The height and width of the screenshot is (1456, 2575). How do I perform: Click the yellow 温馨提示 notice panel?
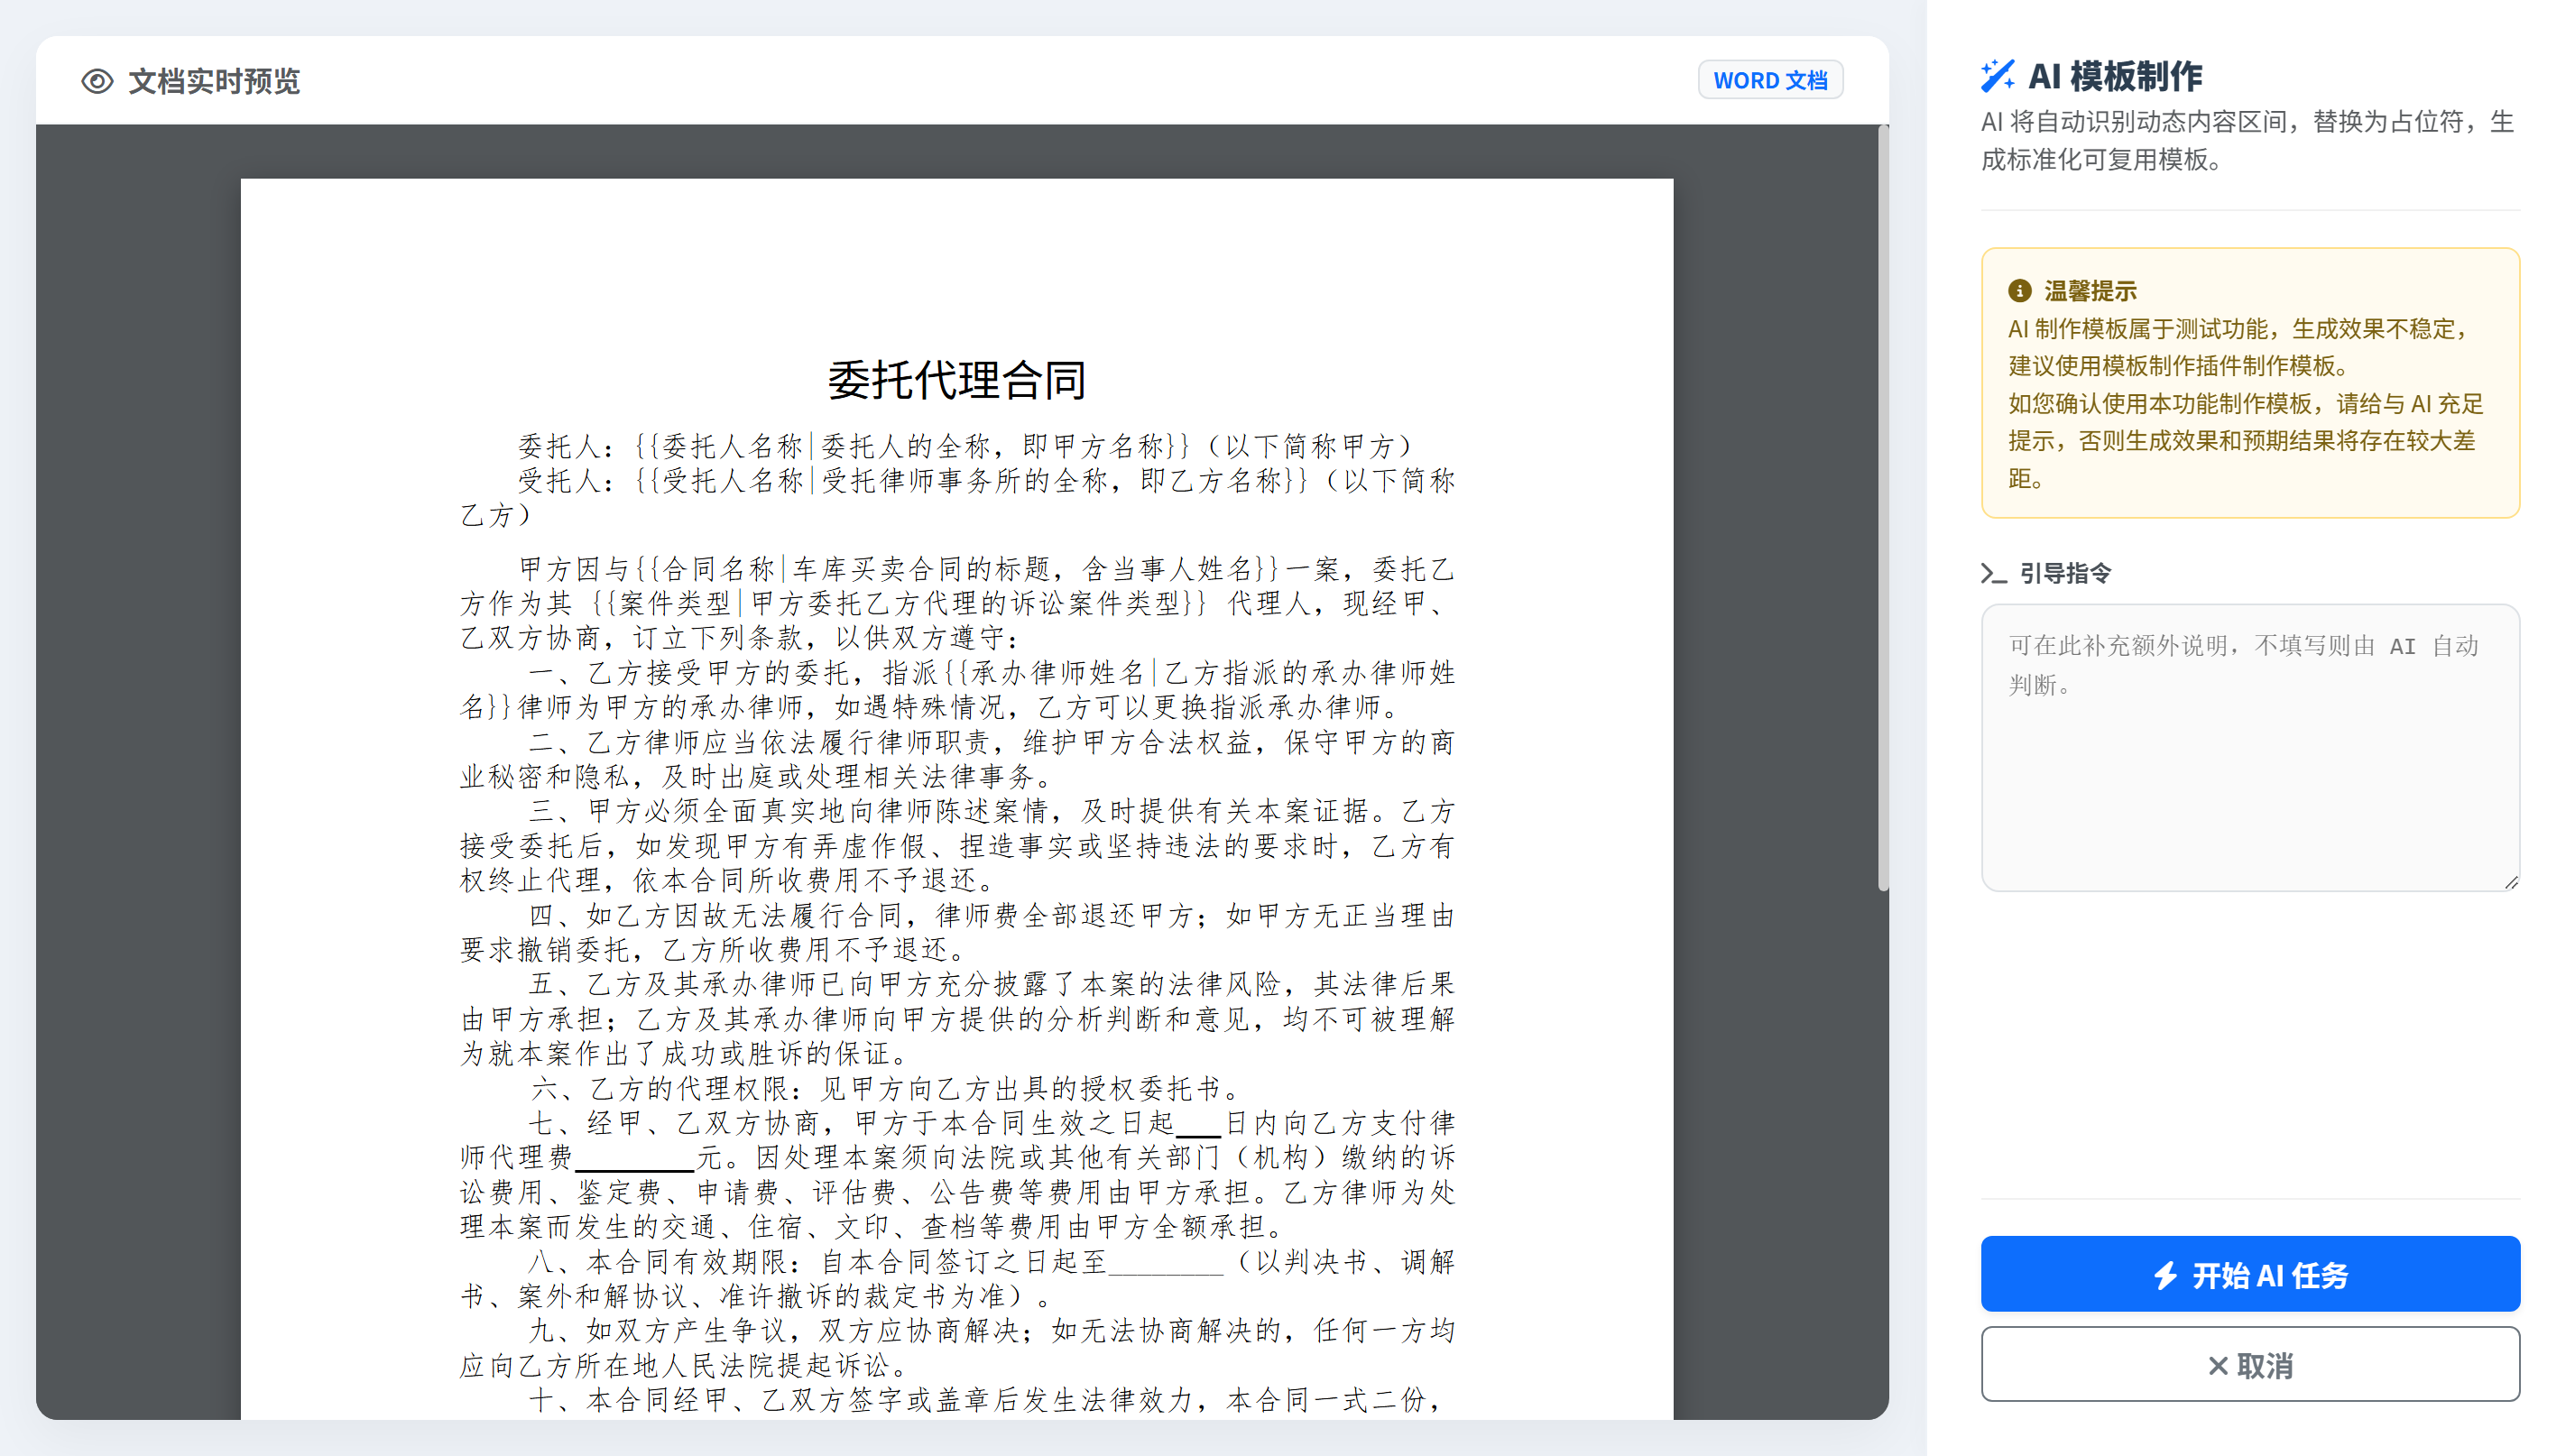[2250, 385]
